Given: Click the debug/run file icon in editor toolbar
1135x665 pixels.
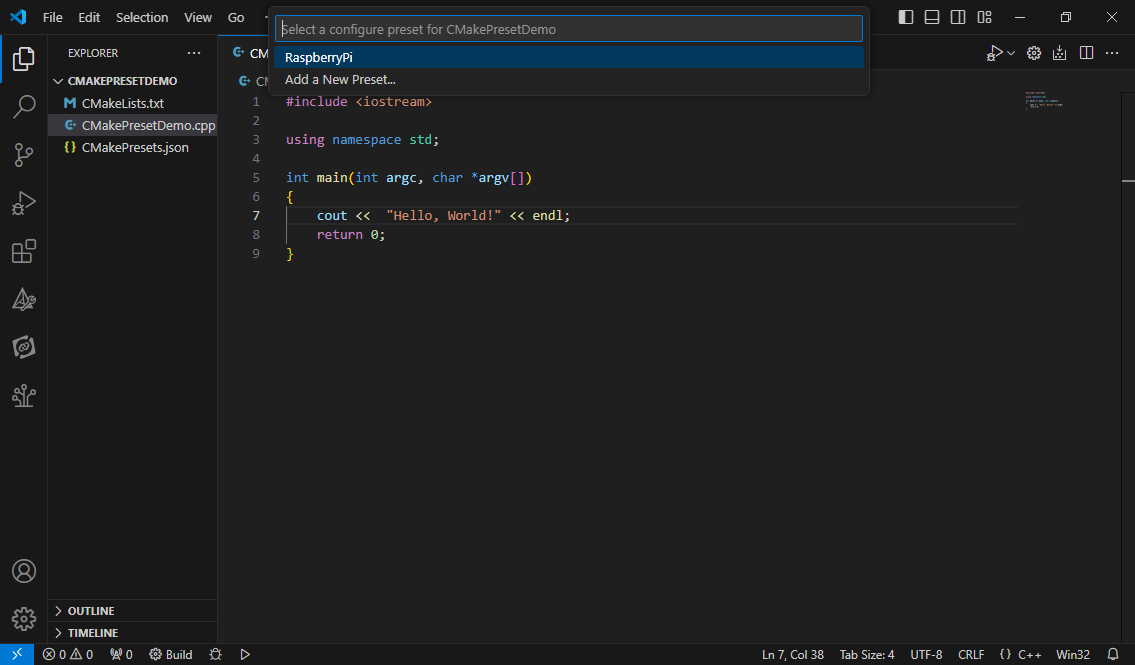Looking at the screenshot, I should click(994, 53).
